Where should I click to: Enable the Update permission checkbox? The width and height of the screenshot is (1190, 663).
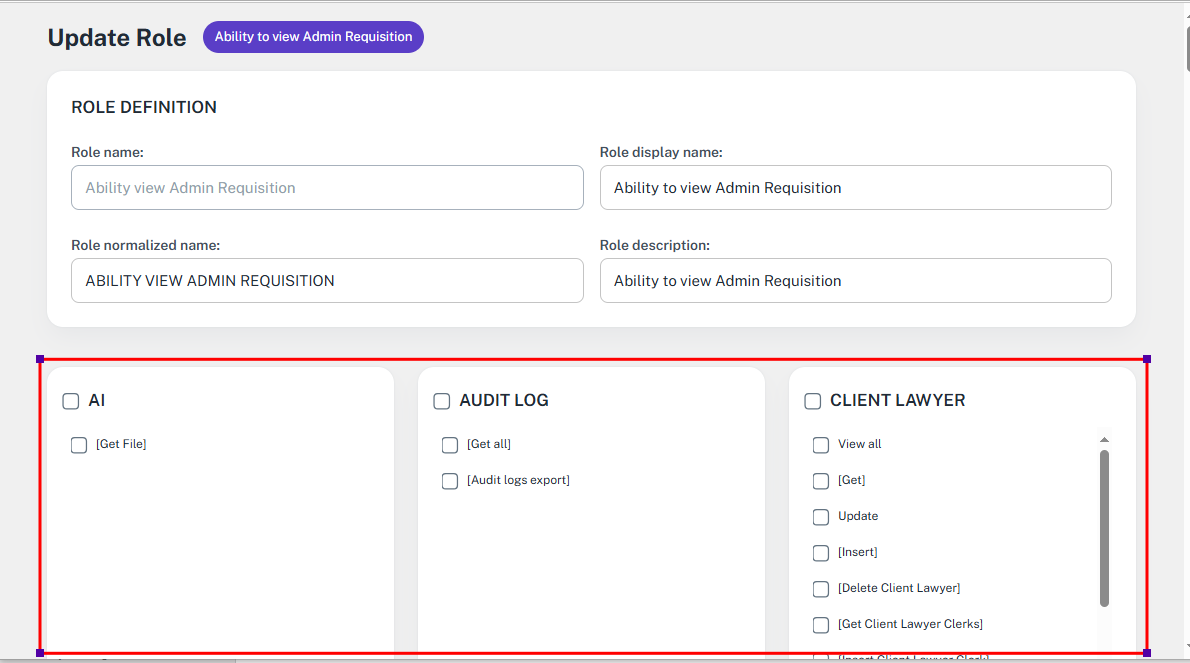(821, 517)
